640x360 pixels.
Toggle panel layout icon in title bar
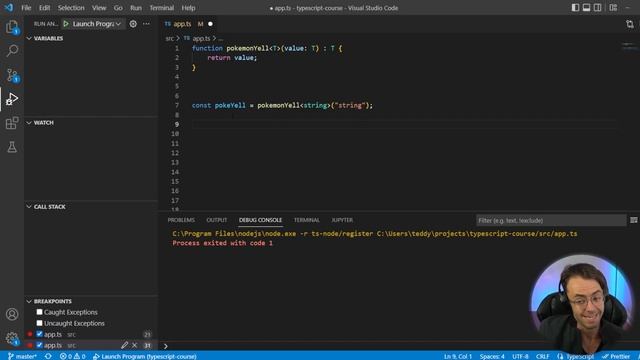point(586,8)
